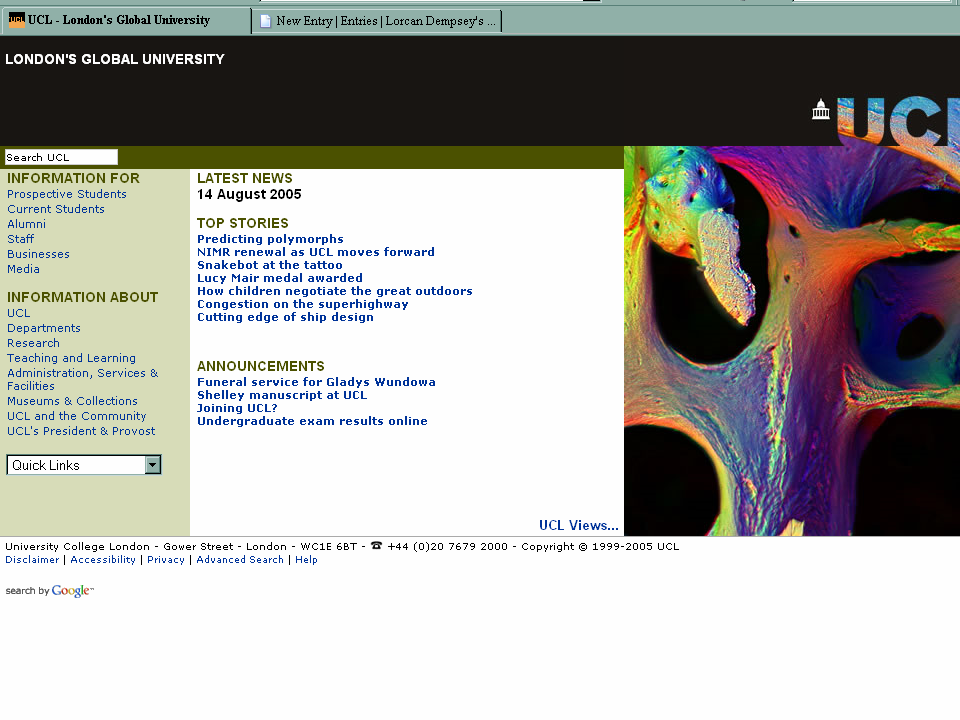Open Undergraduate exam results online link
Image resolution: width=960 pixels, height=720 pixels.
[312, 421]
